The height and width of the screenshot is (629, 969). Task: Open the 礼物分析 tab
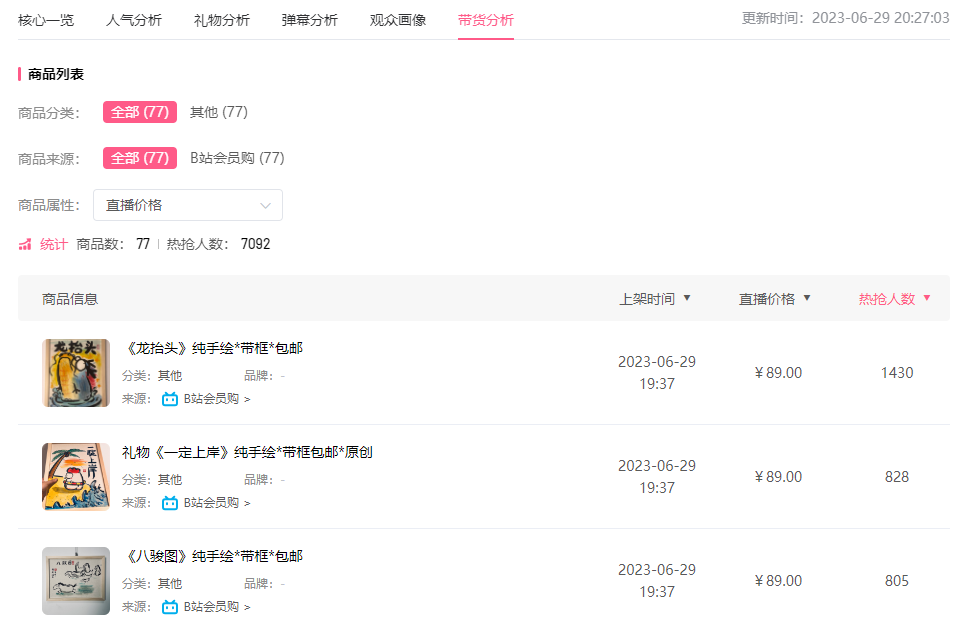(x=222, y=20)
